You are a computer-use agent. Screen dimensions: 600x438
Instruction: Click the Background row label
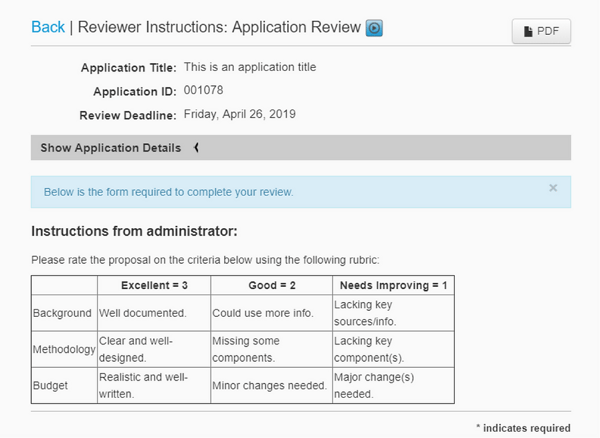click(x=62, y=313)
